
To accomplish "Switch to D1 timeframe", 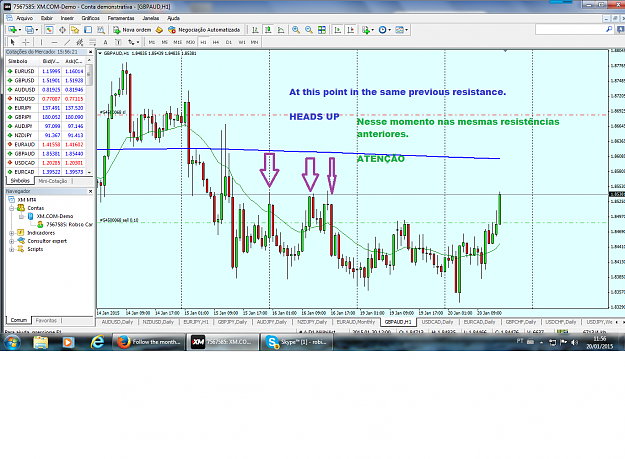I will [x=229, y=42].
